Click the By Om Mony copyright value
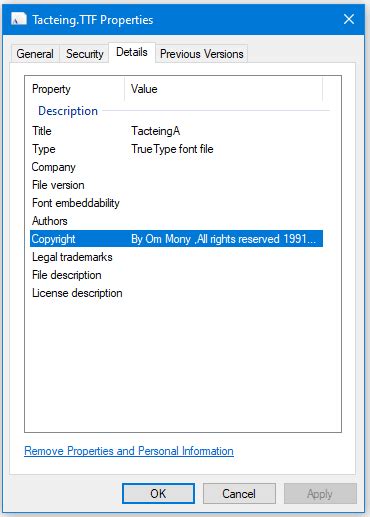Image resolution: width=370 pixels, height=517 pixels. [x=223, y=239]
